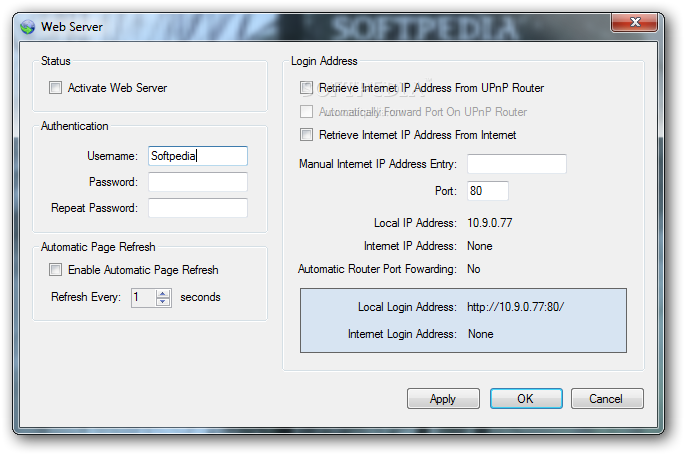Click into the Password field

pos(198,182)
